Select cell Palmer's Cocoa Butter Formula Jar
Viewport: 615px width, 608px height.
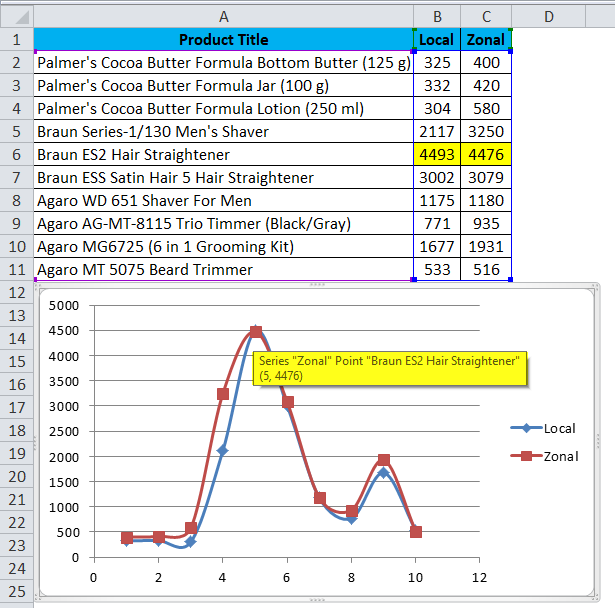(224, 86)
